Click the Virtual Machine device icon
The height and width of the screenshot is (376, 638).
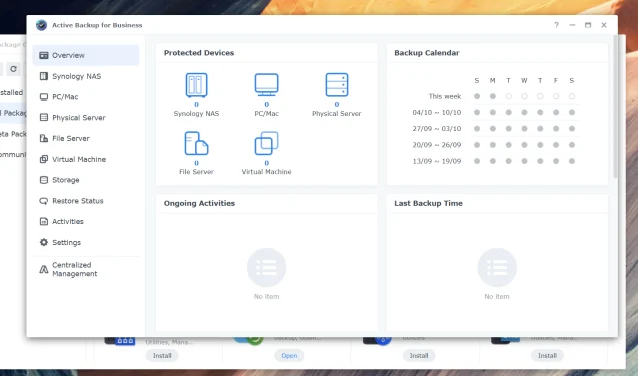(x=267, y=143)
